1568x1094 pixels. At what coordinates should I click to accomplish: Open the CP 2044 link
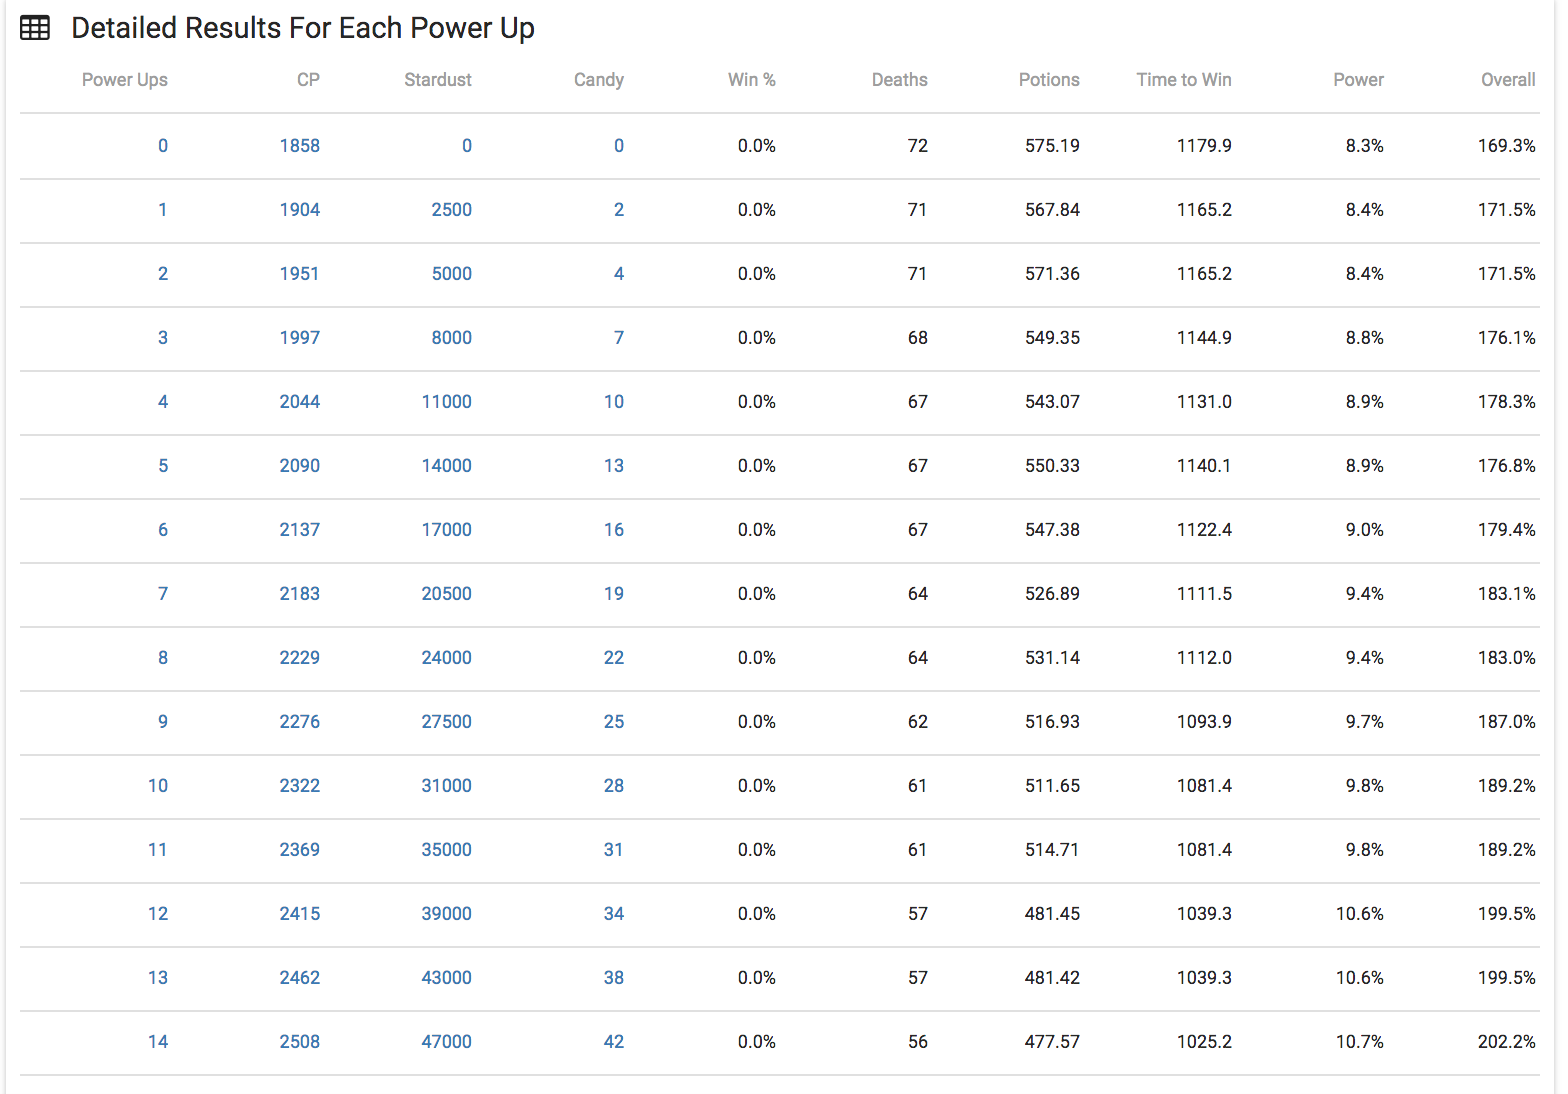tap(299, 402)
